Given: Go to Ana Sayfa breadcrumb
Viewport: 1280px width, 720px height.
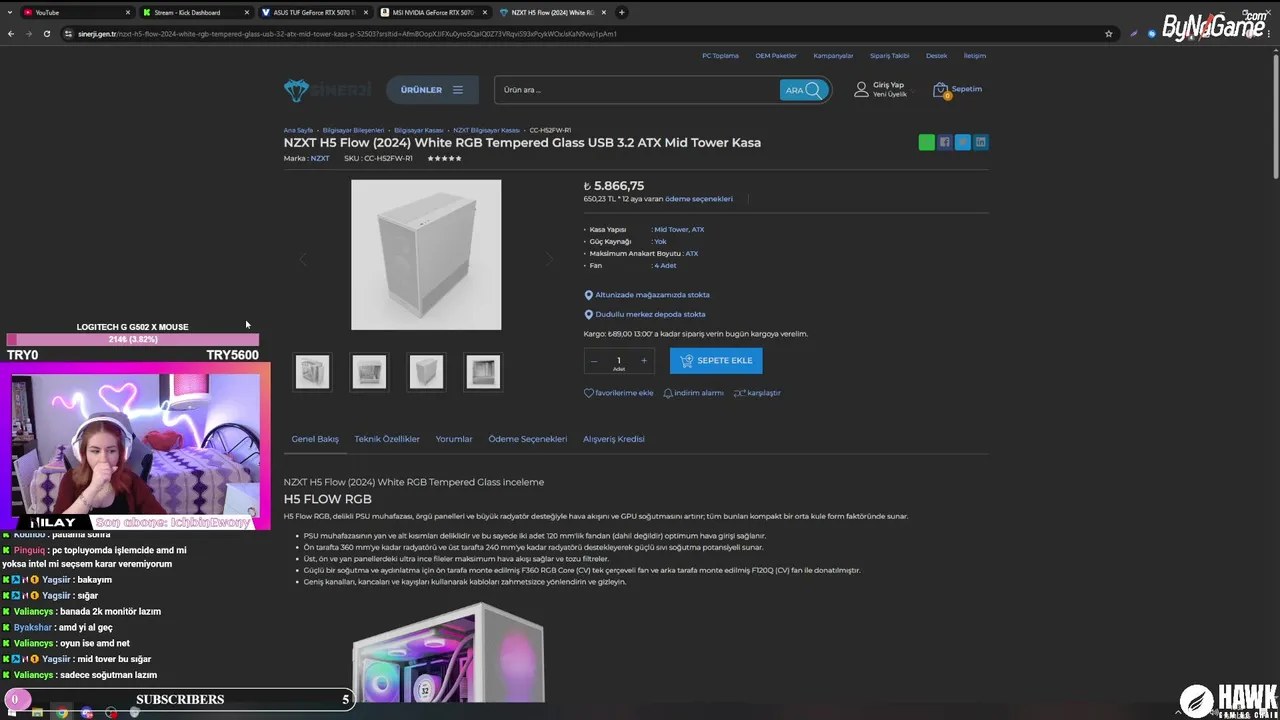Looking at the screenshot, I should pos(298,130).
